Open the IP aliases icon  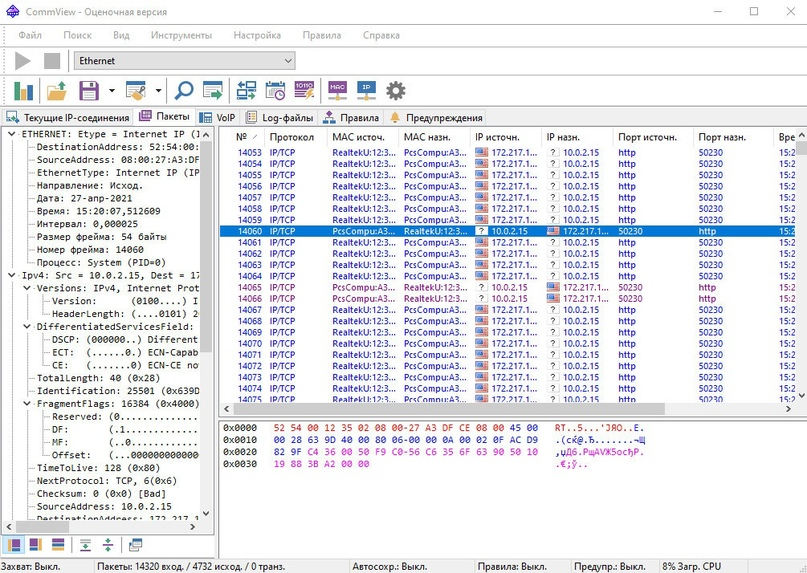[x=366, y=91]
